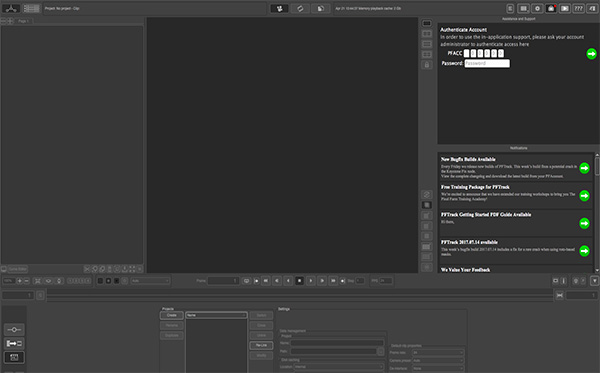Click the collapse down-arrow button at far right
This screenshot has height=373, width=600.
(x=594, y=281)
